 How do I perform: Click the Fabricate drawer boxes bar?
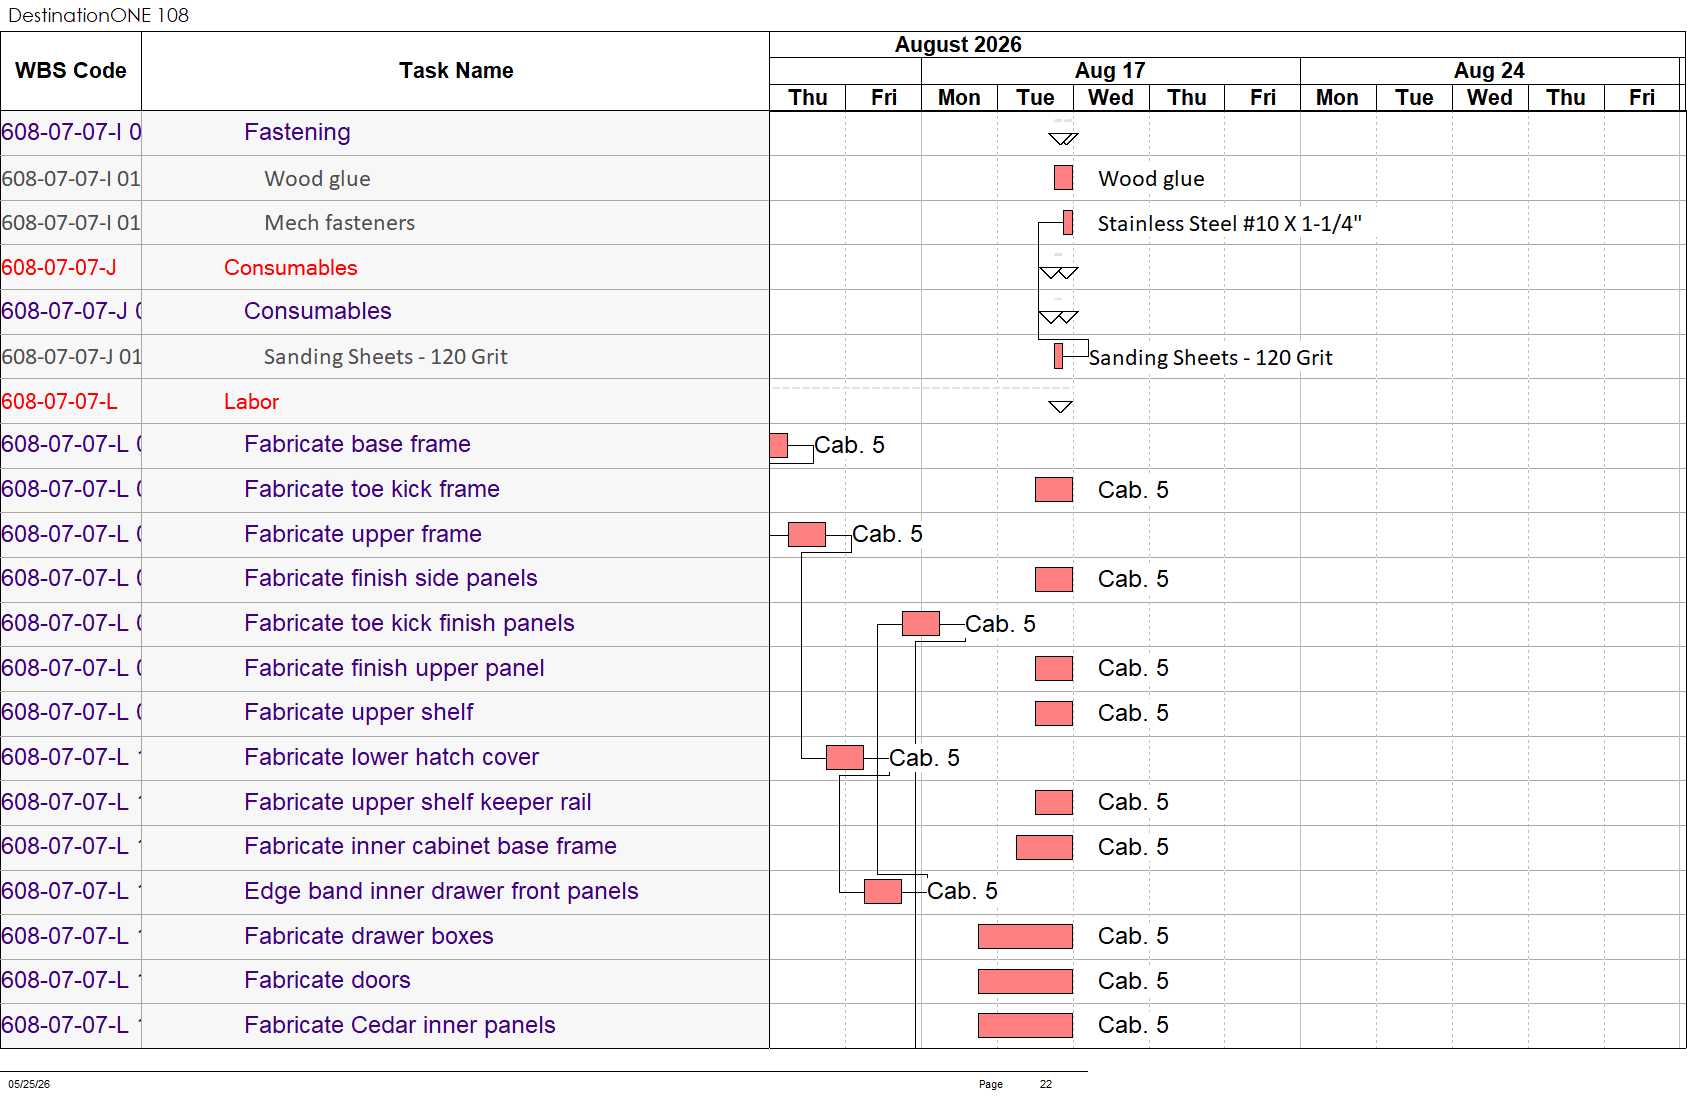coord(1025,936)
